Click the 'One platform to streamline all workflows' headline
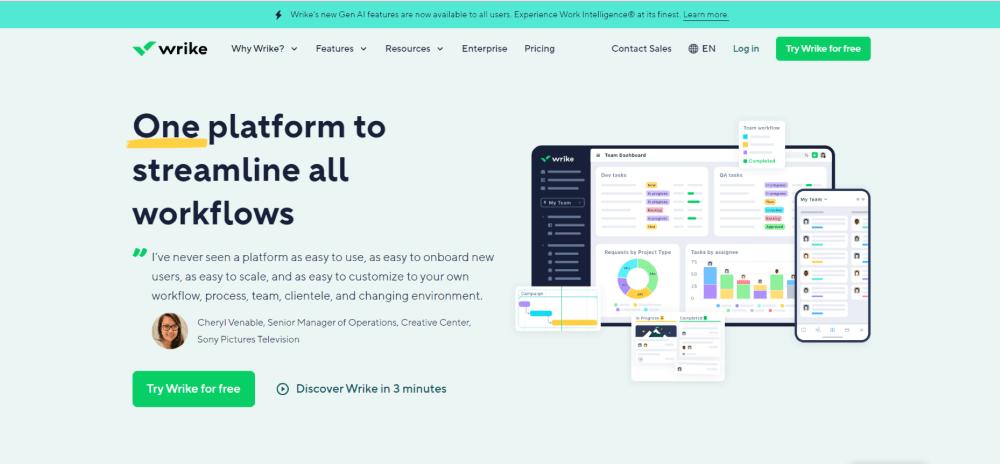This screenshot has width=1000, height=464. coord(260,170)
